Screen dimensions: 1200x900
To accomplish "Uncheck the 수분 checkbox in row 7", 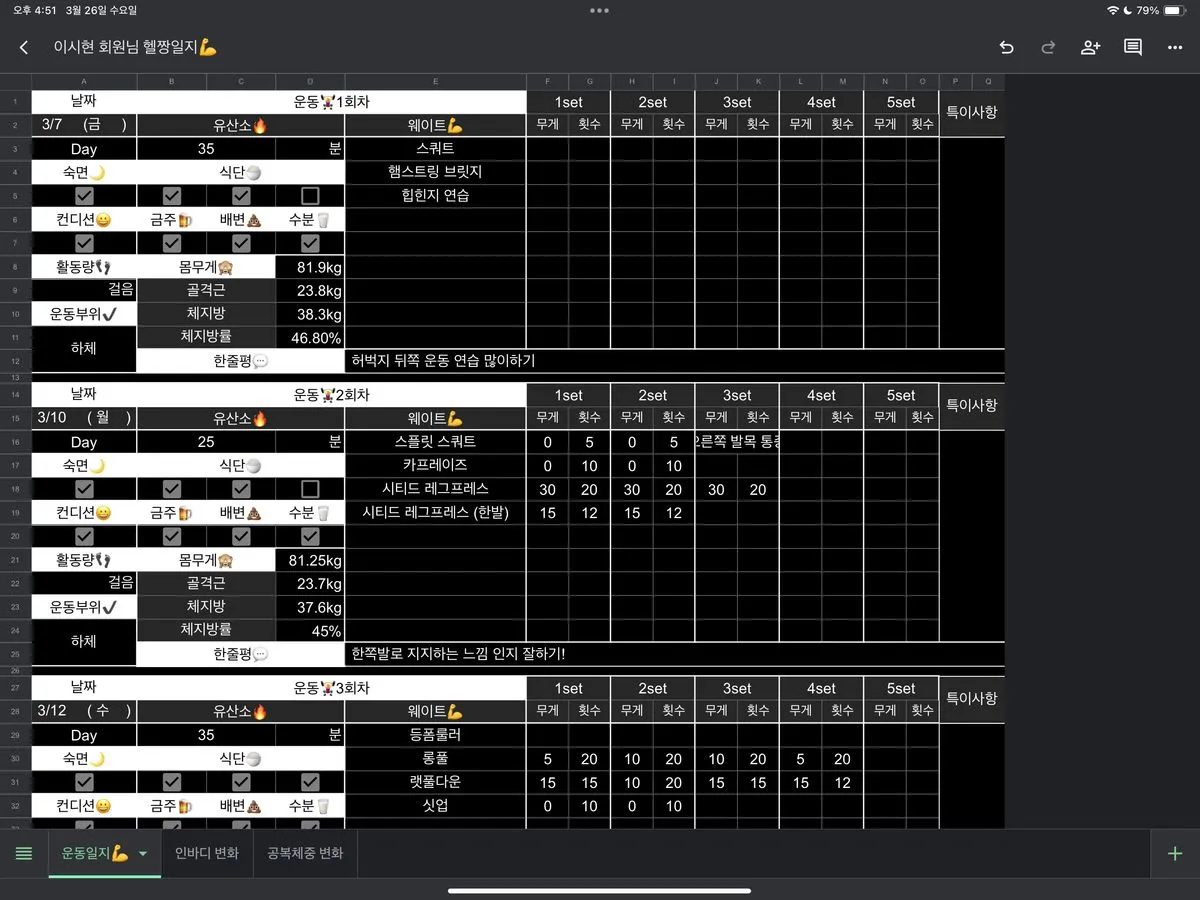I will pyautogui.click(x=310, y=243).
